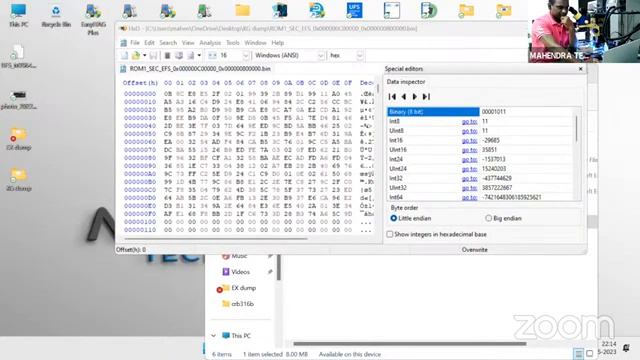Switch Explorer to large thumbnails view icon
640x360 pixels.
pyautogui.click(x=589, y=353)
